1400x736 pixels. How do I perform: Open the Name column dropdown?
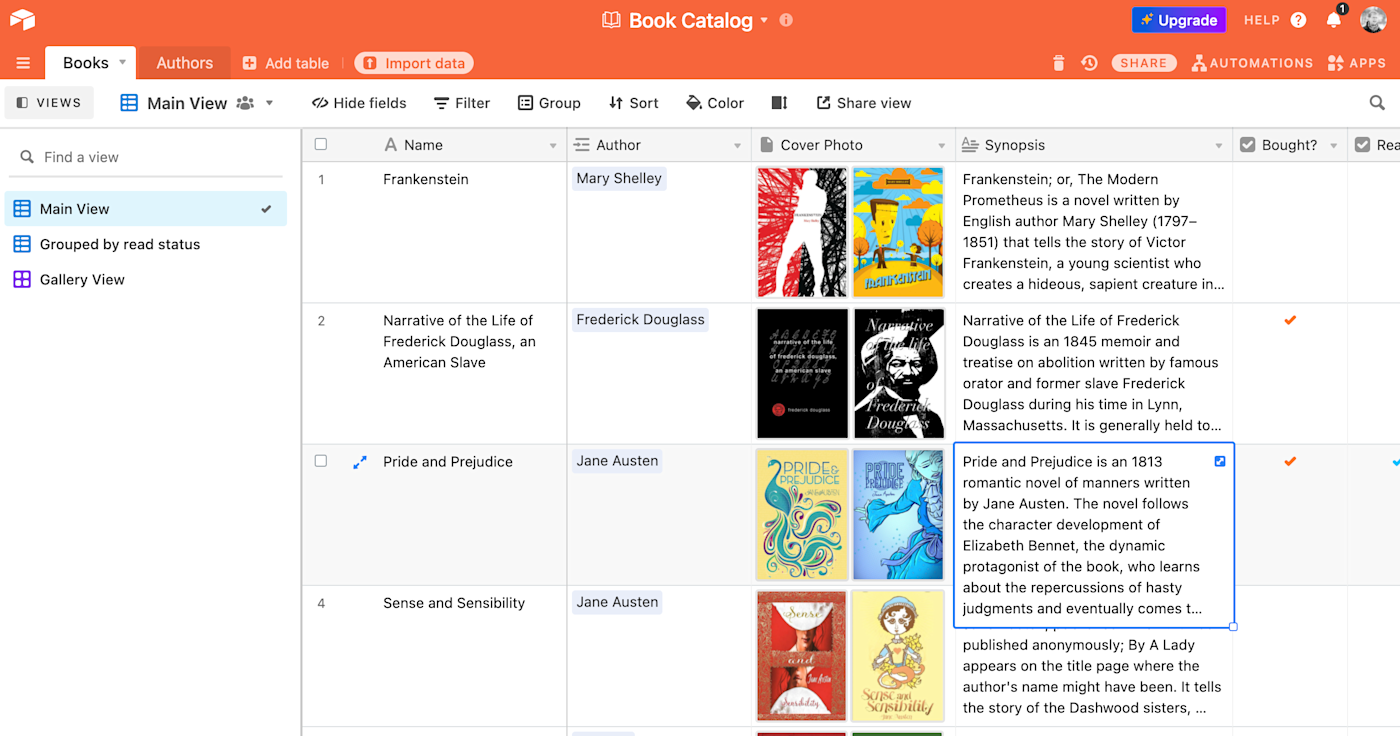[553, 146]
